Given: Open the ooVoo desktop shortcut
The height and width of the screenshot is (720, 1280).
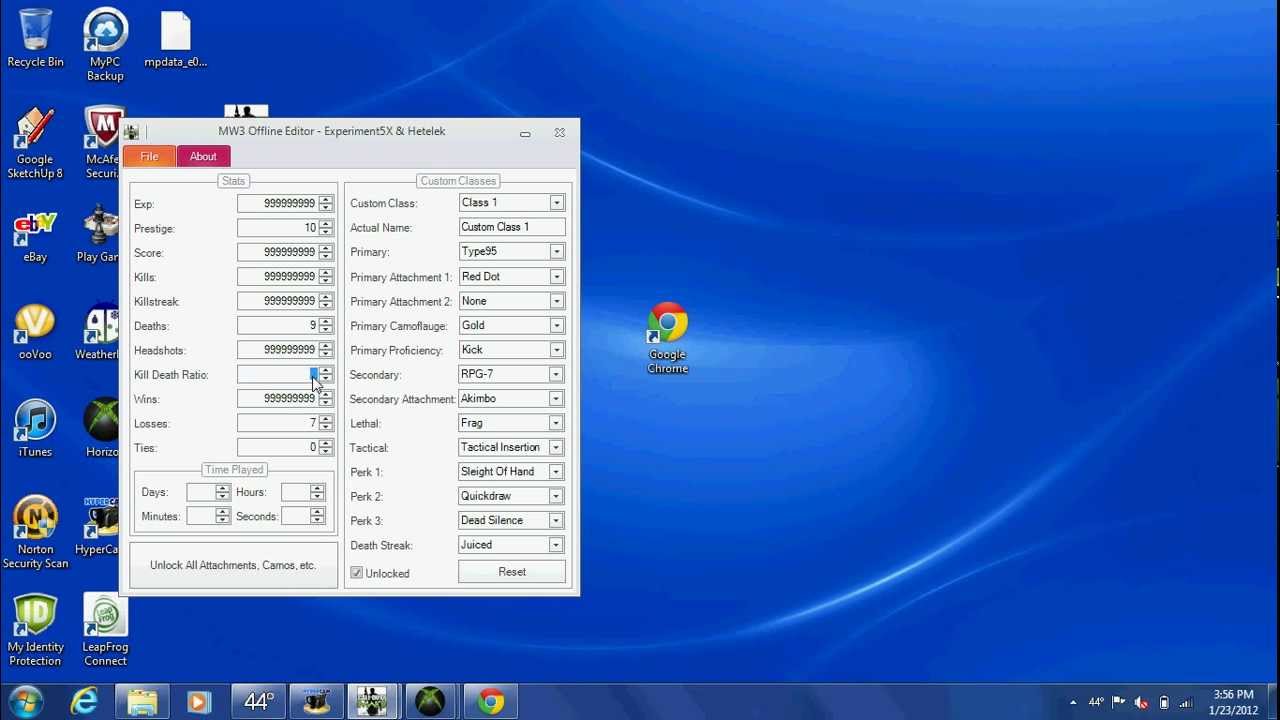Looking at the screenshot, I should 35,332.
